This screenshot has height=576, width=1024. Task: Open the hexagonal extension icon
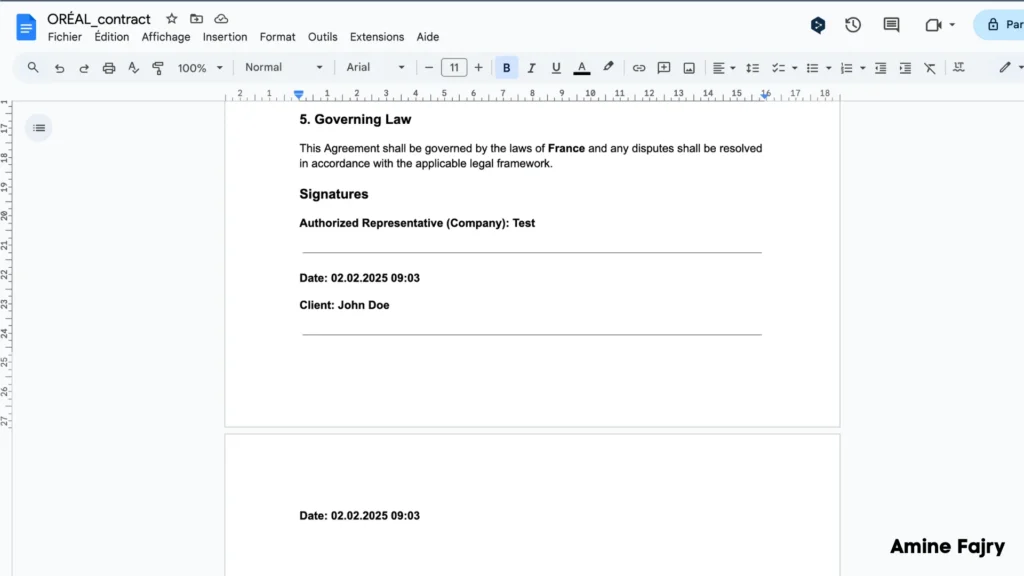[x=818, y=25]
